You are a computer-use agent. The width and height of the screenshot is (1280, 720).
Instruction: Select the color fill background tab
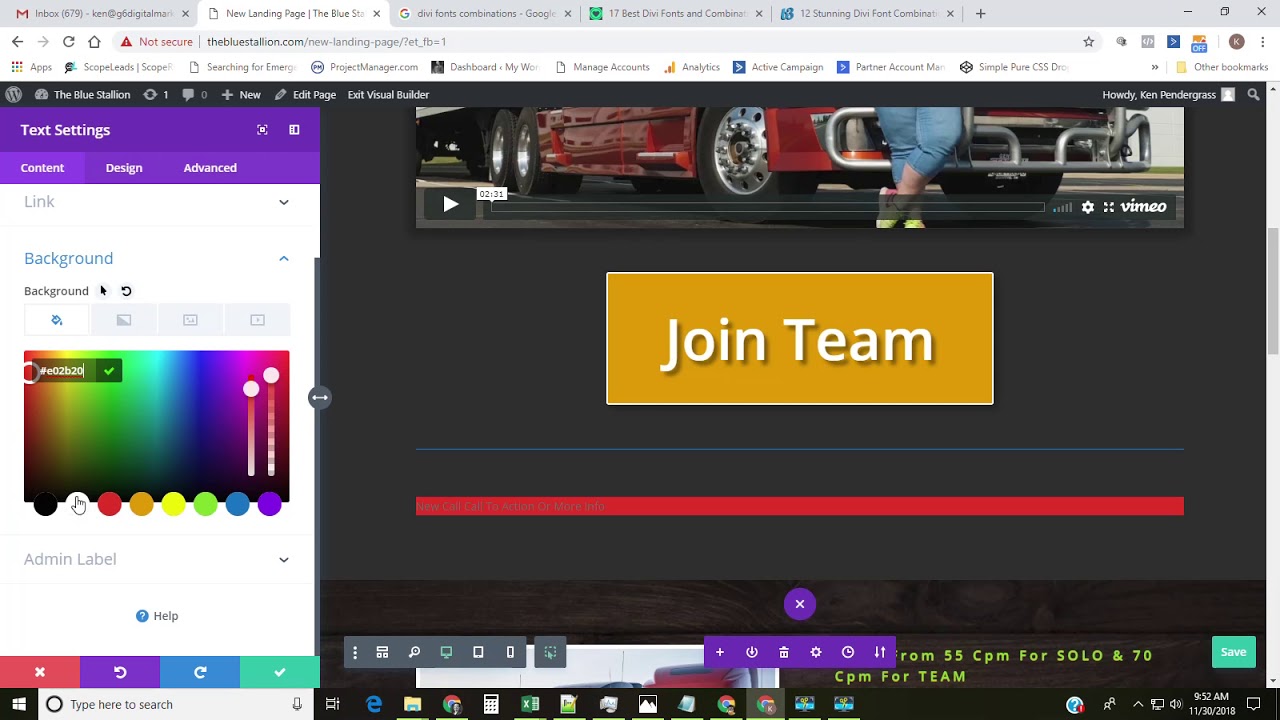point(57,320)
